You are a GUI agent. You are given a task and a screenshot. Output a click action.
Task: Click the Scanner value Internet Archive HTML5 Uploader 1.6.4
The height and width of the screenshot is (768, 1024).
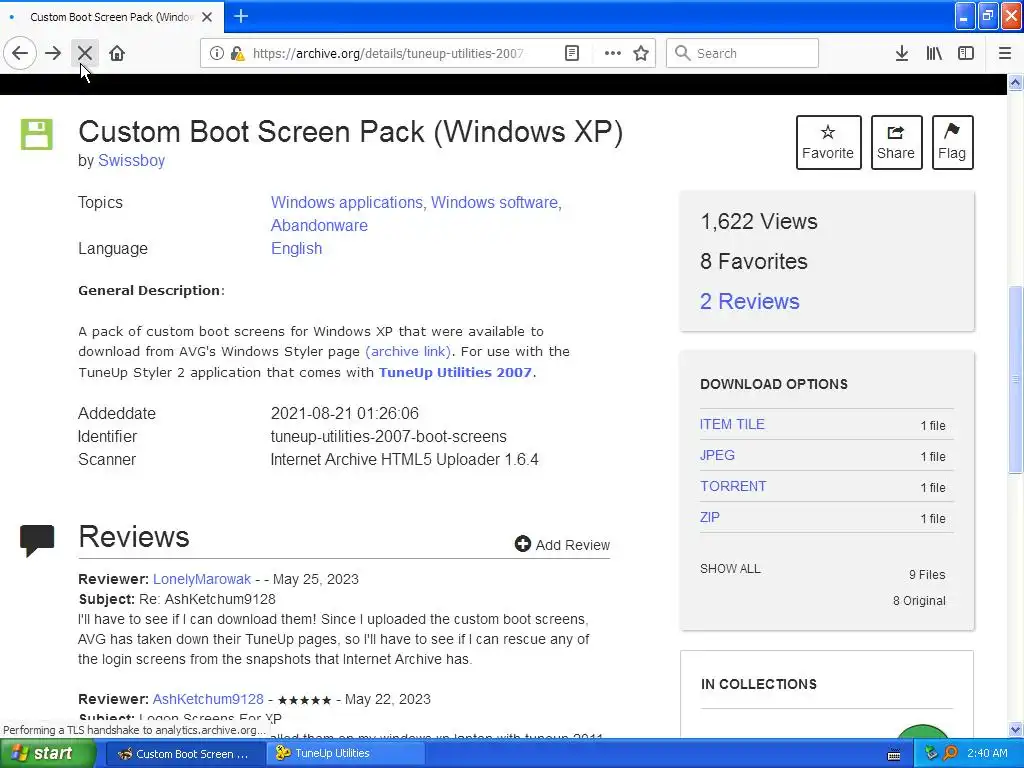click(404, 460)
